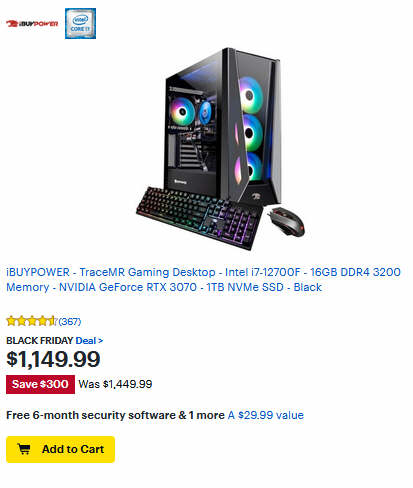The height and width of the screenshot is (488, 413).
Task: View the A $29.99 value offer link
Action: pyautogui.click(x=266, y=415)
